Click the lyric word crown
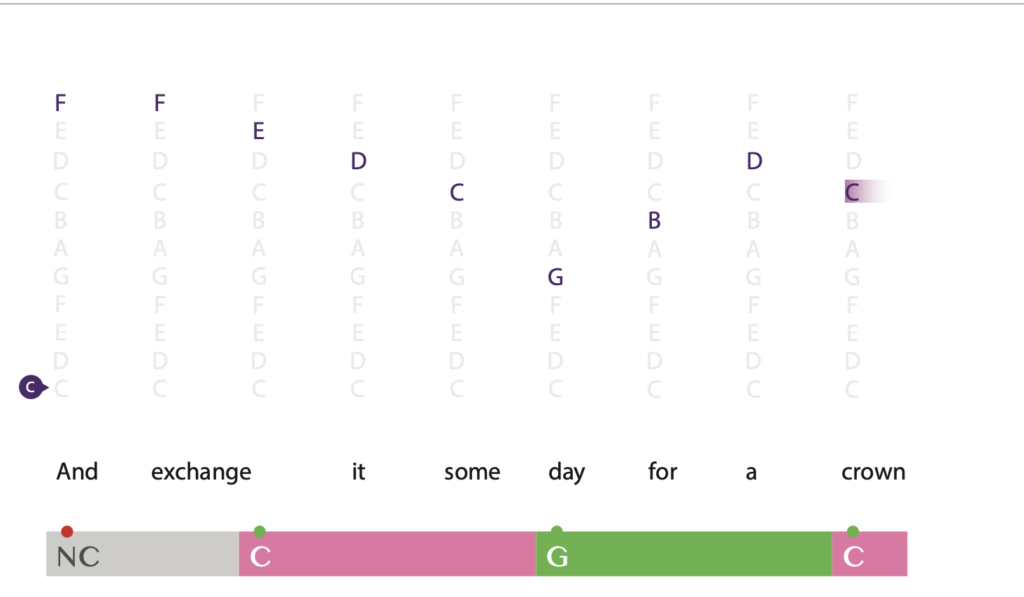The width and height of the screenshot is (1024, 597). click(x=873, y=472)
